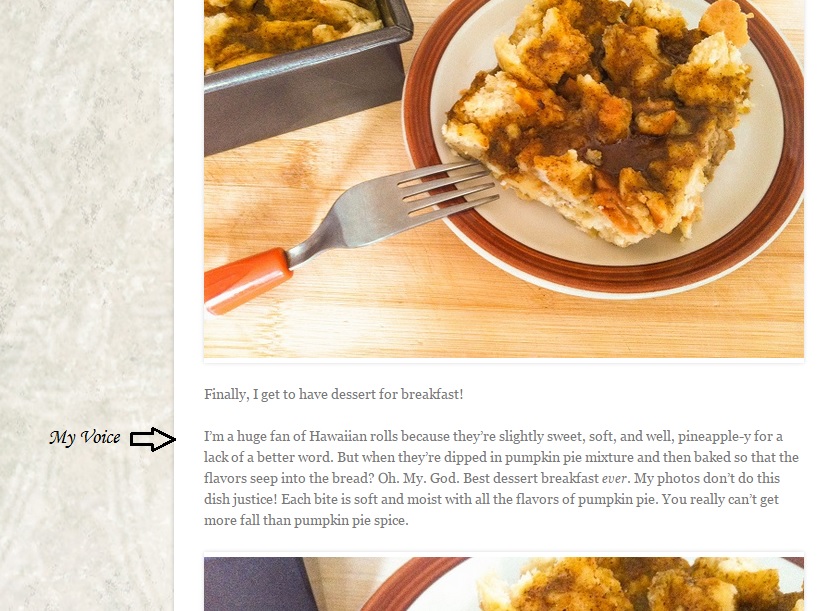Click the textured gray left sidebar background
The height and width of the screenshot is (611, 839).
pos(86,214)
